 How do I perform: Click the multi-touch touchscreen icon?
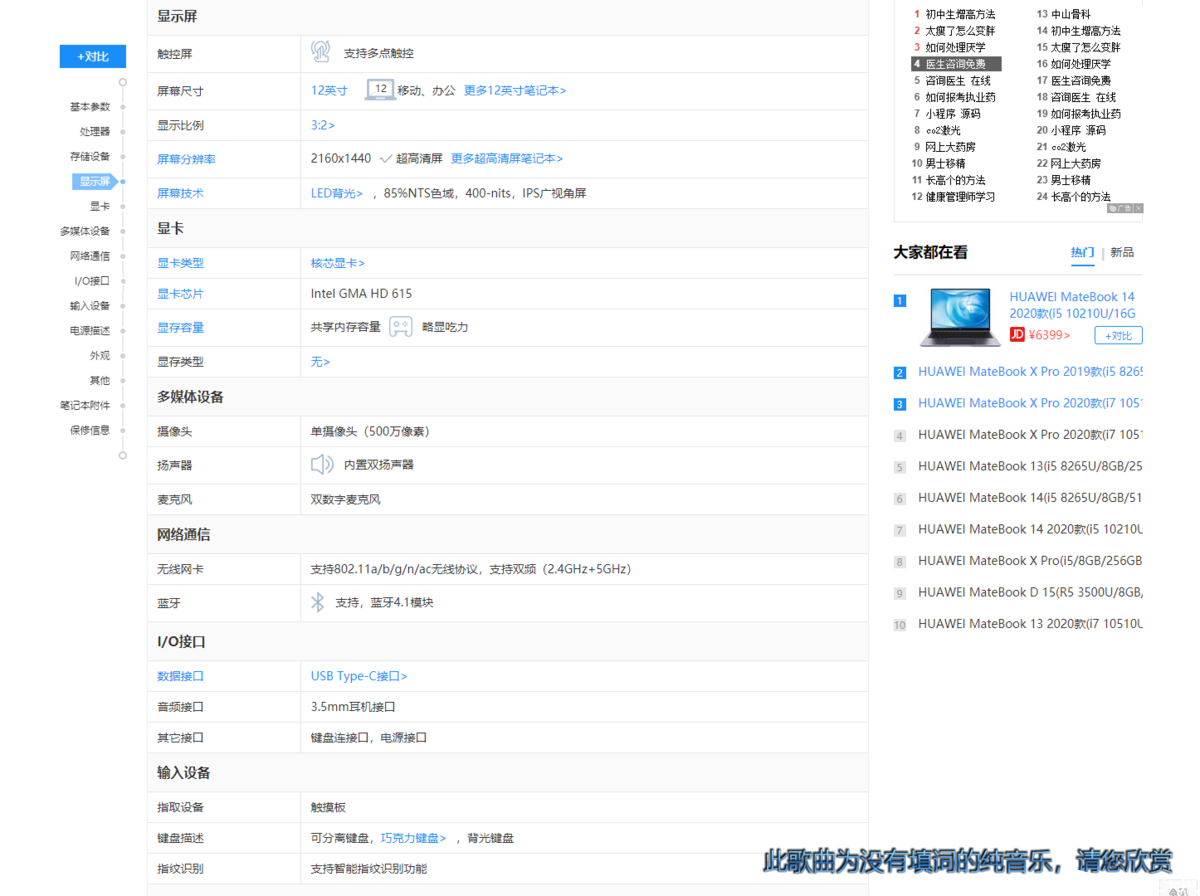pos(321,51)
